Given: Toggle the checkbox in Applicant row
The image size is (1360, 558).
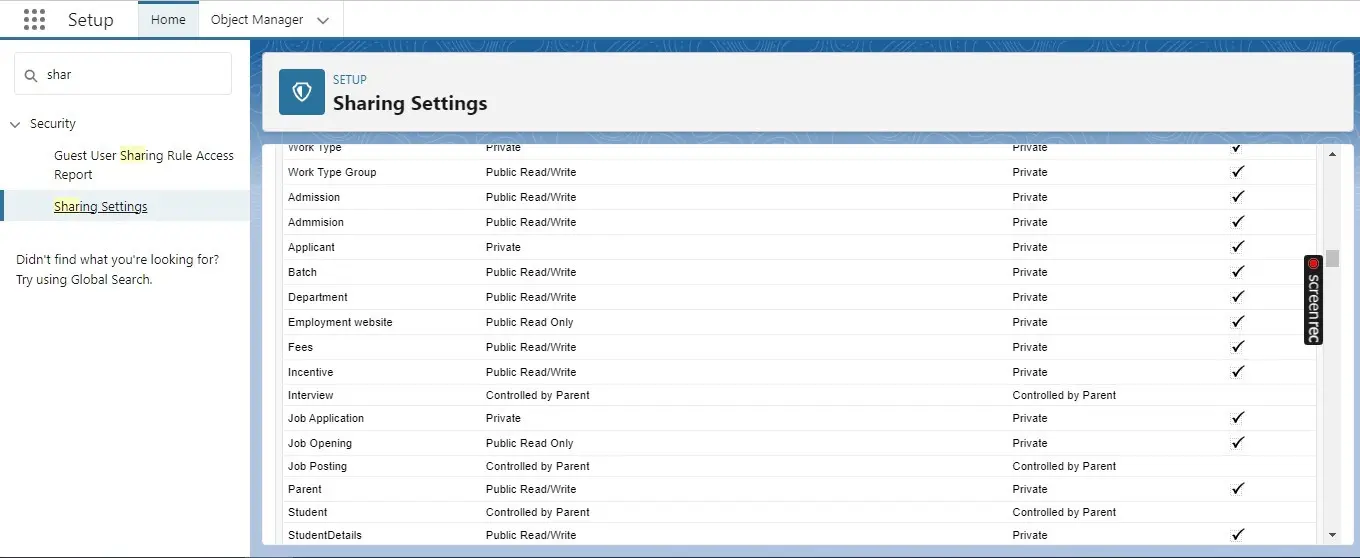Looking at the screenshot, I should 1237,247.
